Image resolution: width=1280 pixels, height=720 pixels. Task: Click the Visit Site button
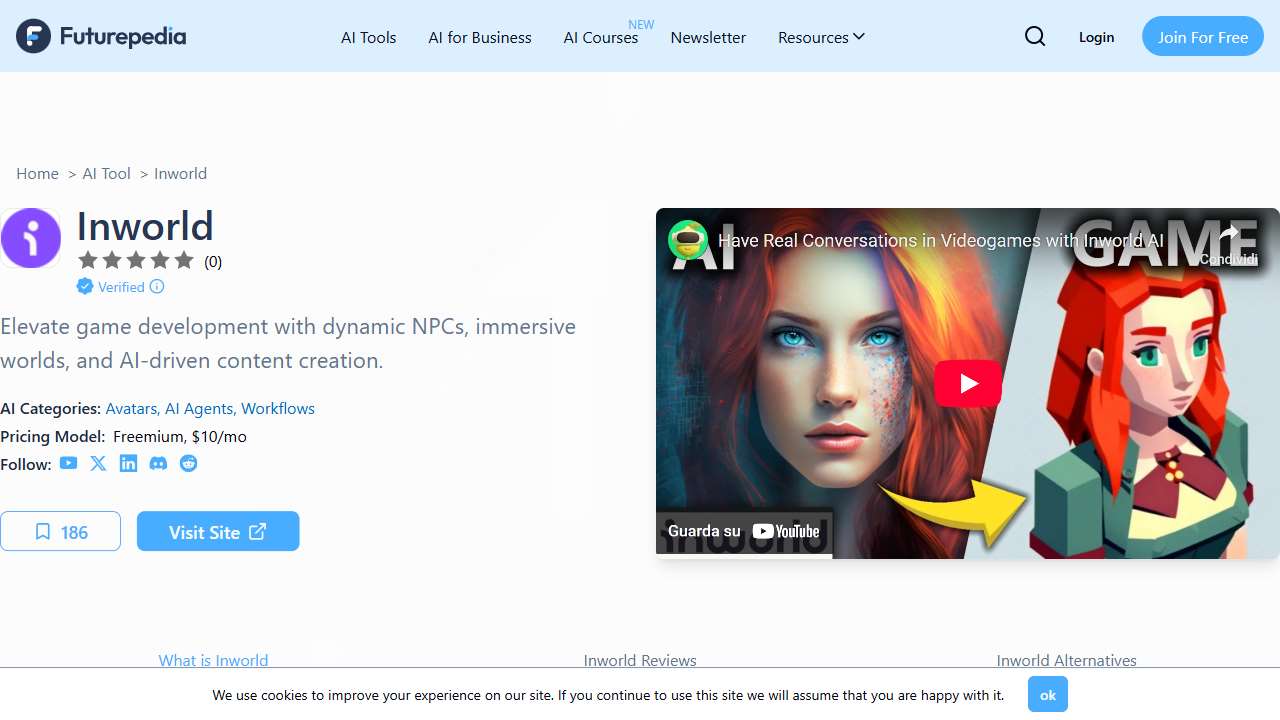click(218, 532)
